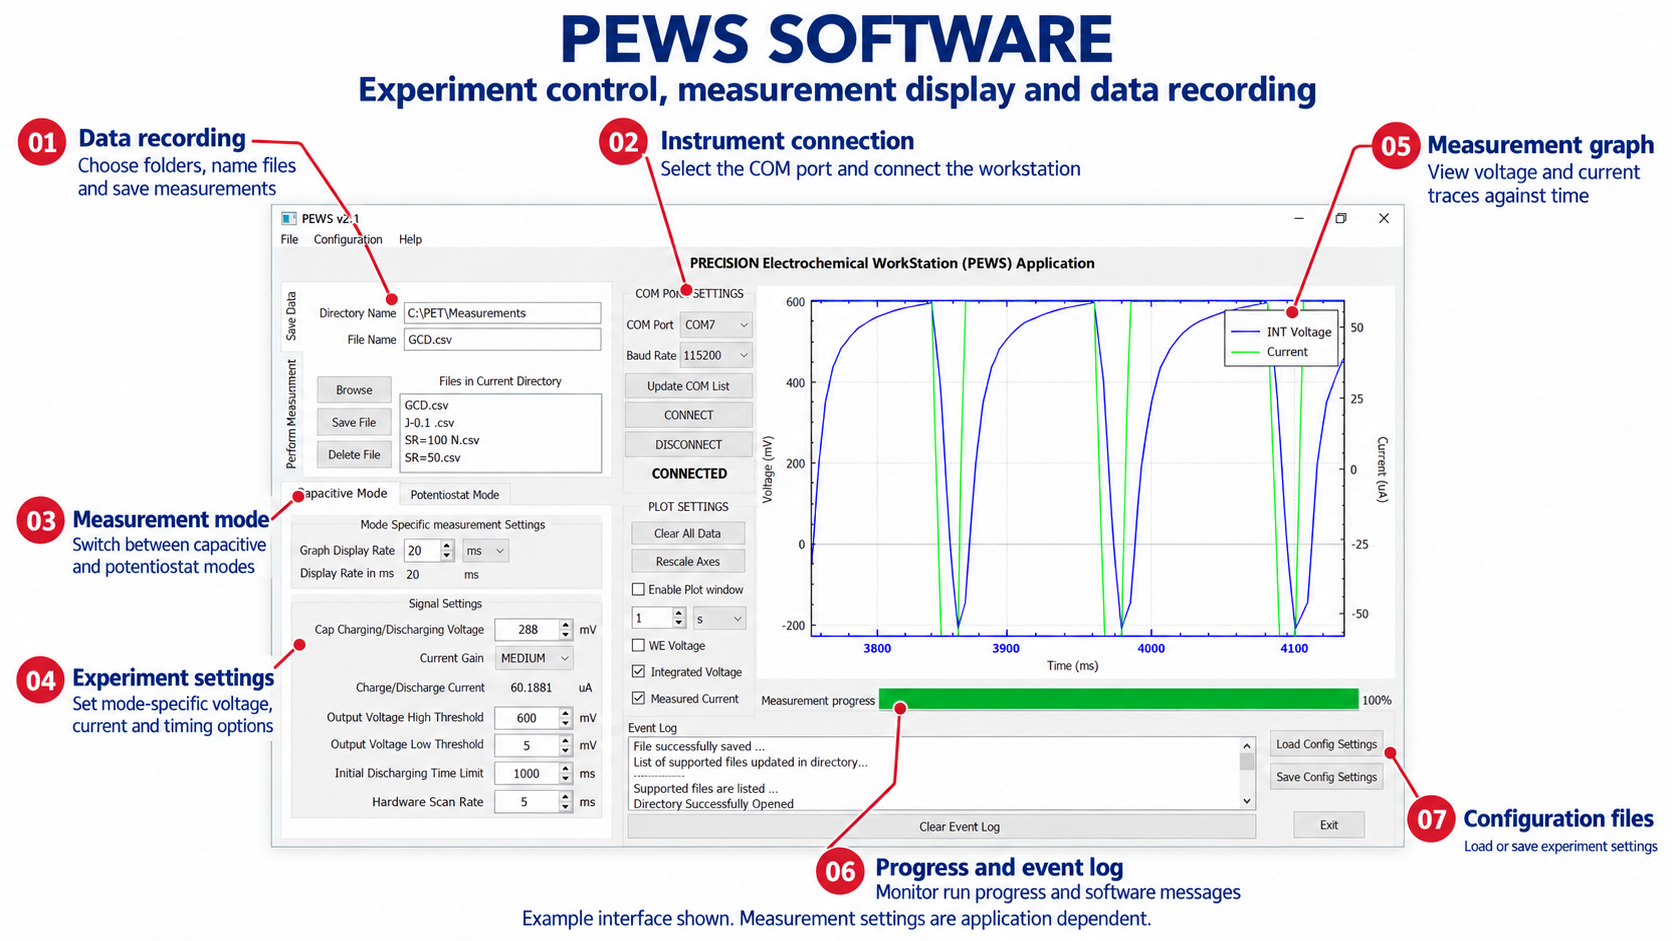
Task: Click the Exit button
Action: [x=1329, y=825]
